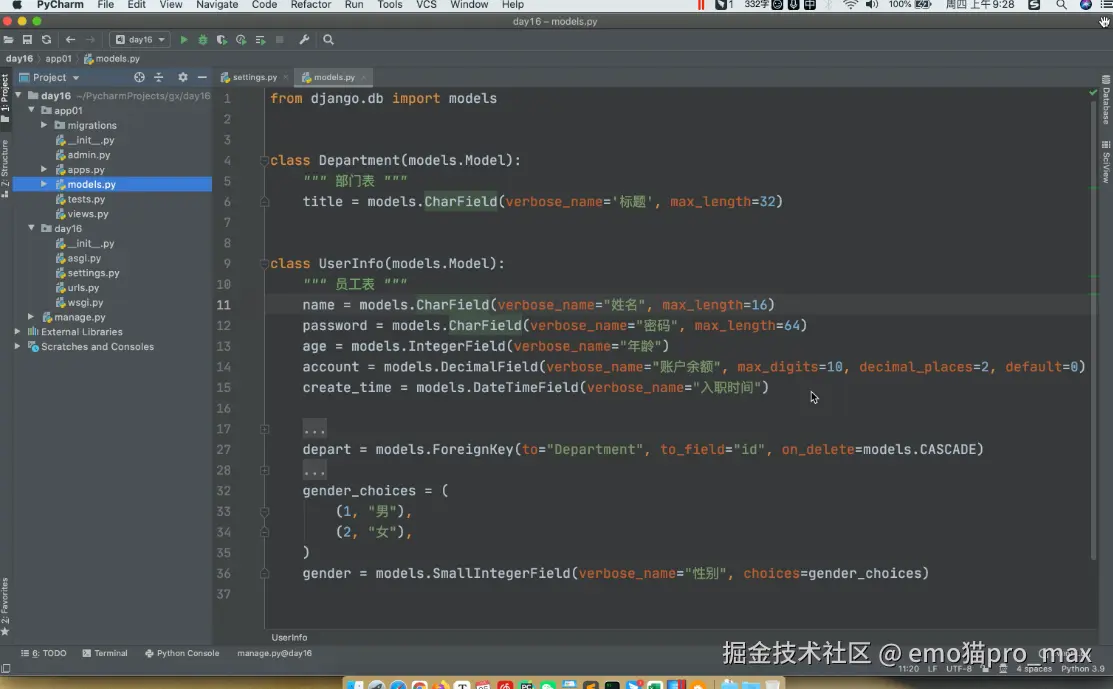Click app01 in the breadcrumb path
This screenshot has height=689, width=1113.
tap(58, 59)
